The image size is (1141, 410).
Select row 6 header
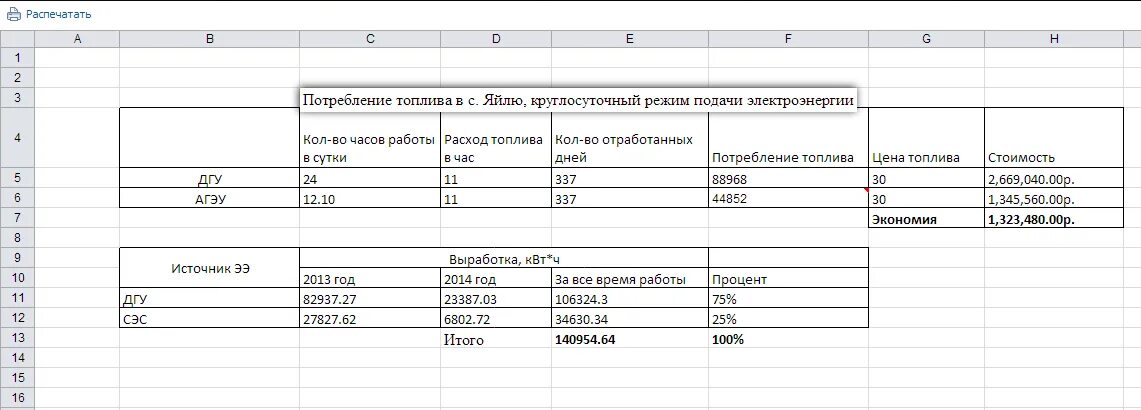tap(17, 197)
